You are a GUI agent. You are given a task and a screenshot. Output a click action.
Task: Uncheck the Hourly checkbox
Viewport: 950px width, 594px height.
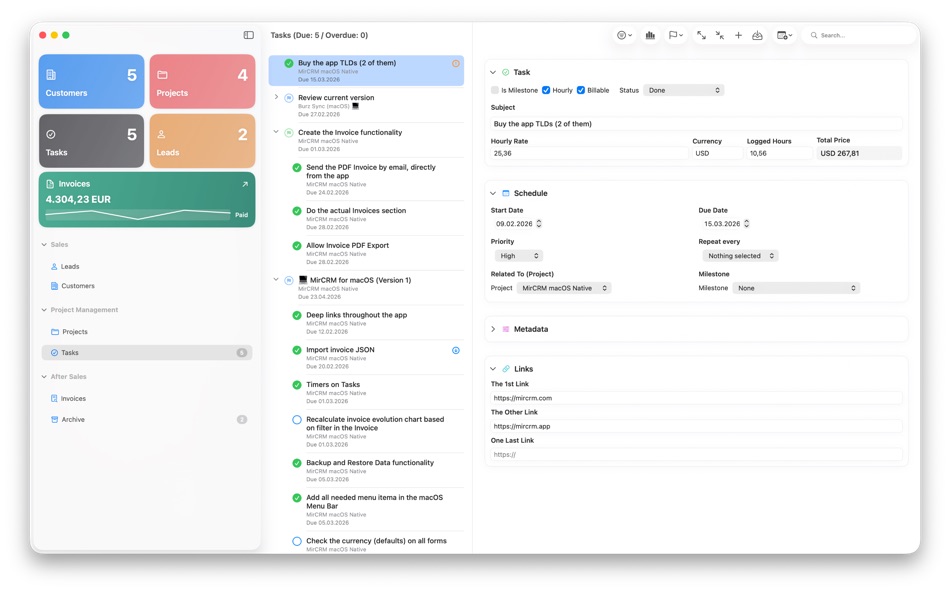(x=546, y=90)
